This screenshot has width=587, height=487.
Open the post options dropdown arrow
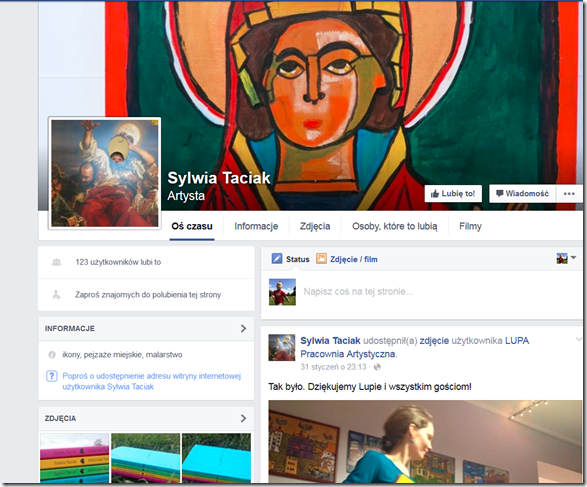pyautogui.click(x=578, y=340)
